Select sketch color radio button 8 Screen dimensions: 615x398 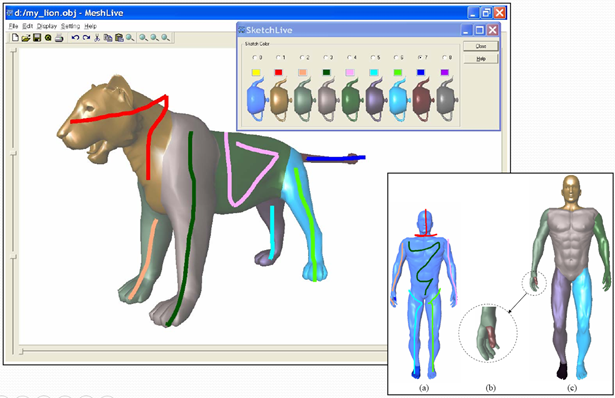click(x=446, y=57)
